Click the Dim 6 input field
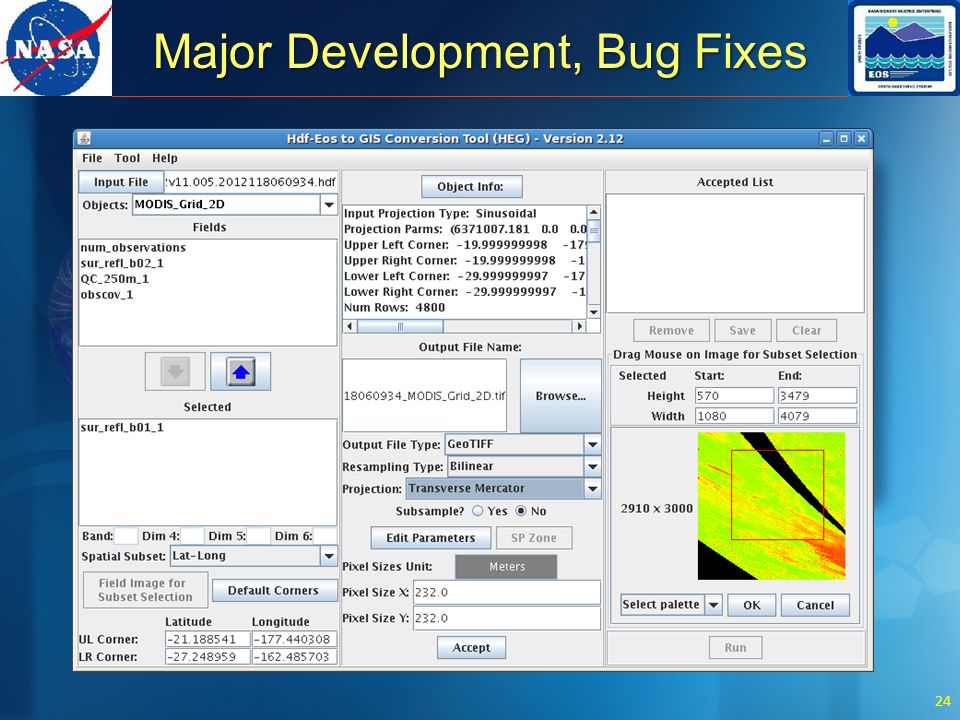Screen dimensions: 960x720 point(325,536)
